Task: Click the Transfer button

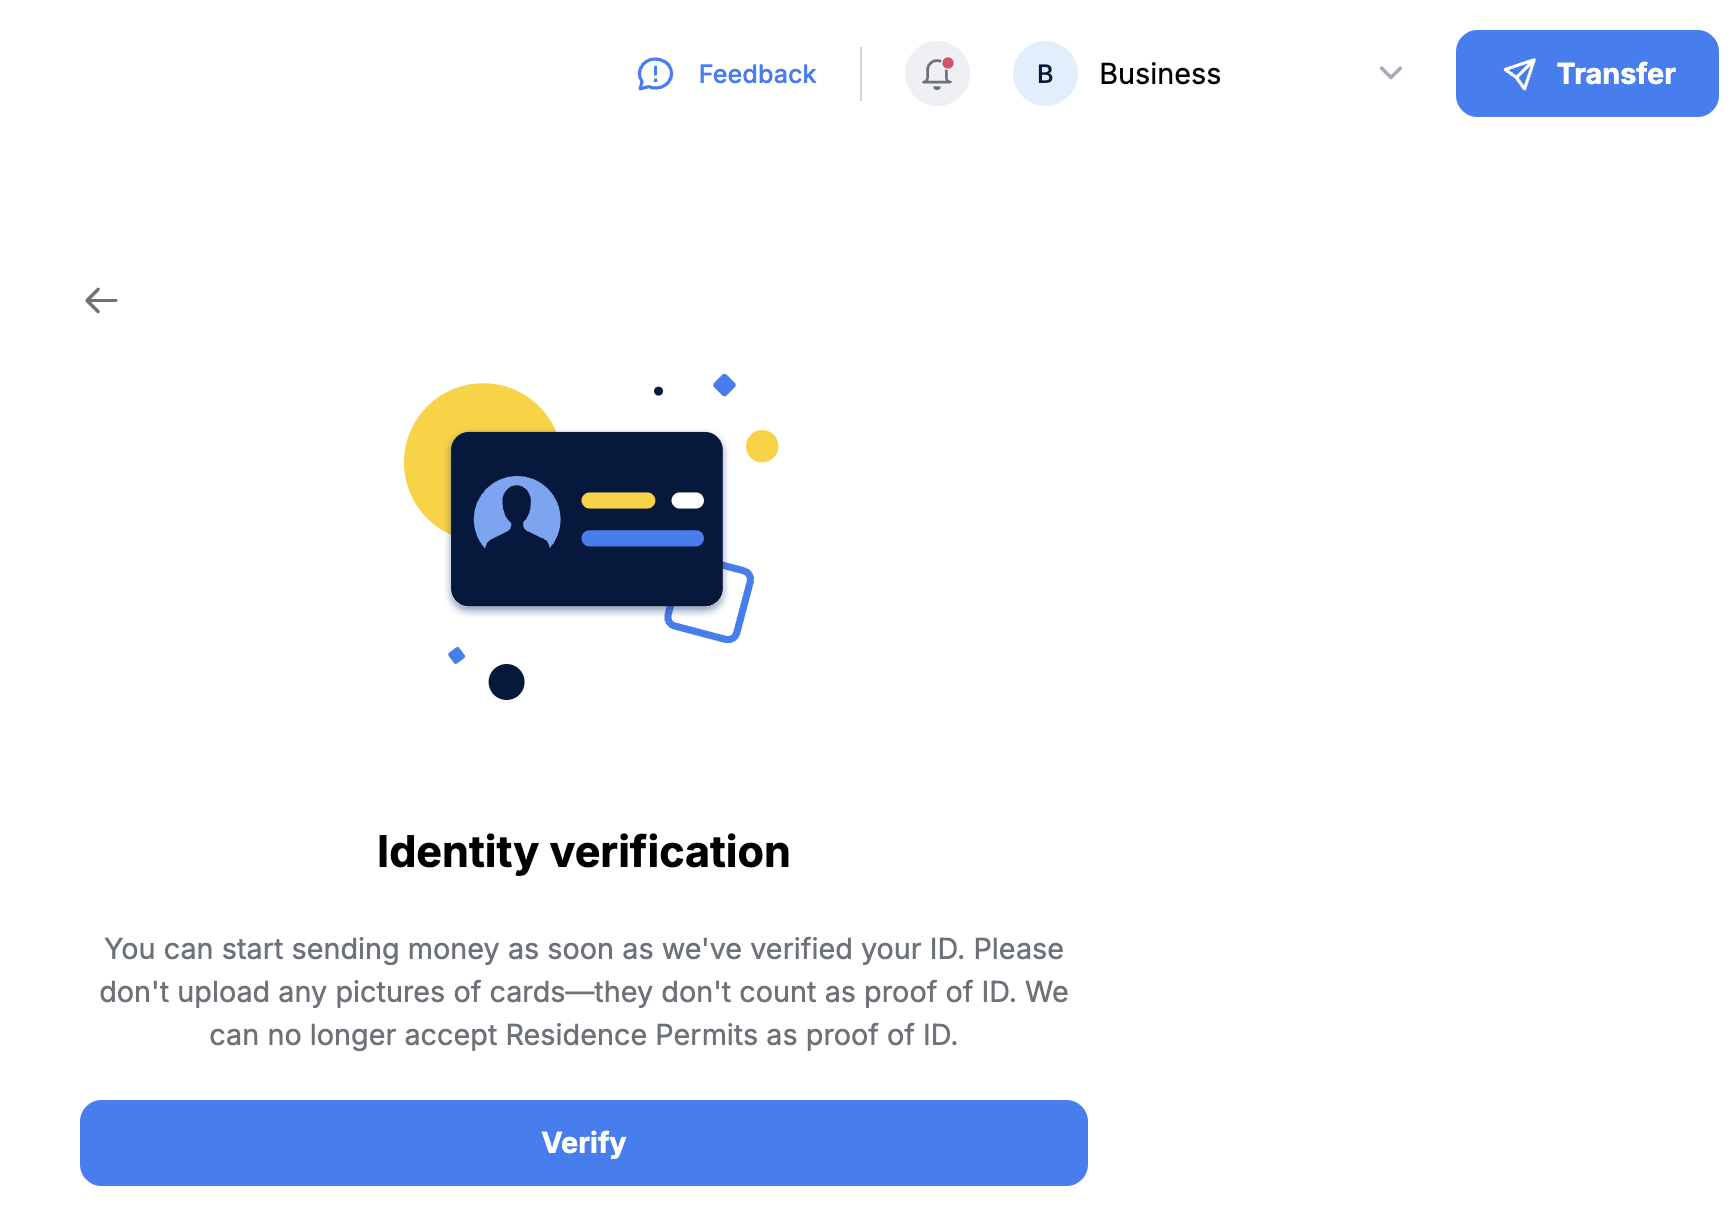Action: [1587, 74]
